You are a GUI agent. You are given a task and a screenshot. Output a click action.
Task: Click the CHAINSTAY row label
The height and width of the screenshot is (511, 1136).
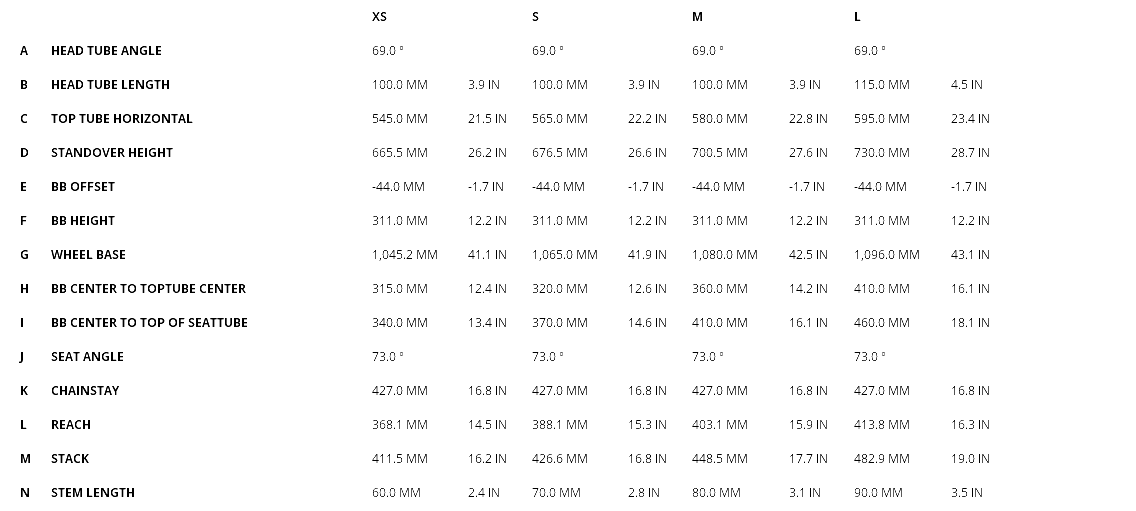[85, 391]
